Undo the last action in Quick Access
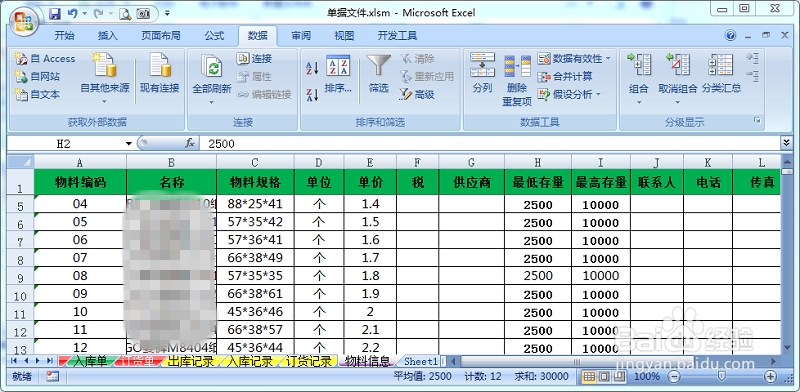Image resolution: width=800 pixels, height=392 pixels. (x=72, y=14)
